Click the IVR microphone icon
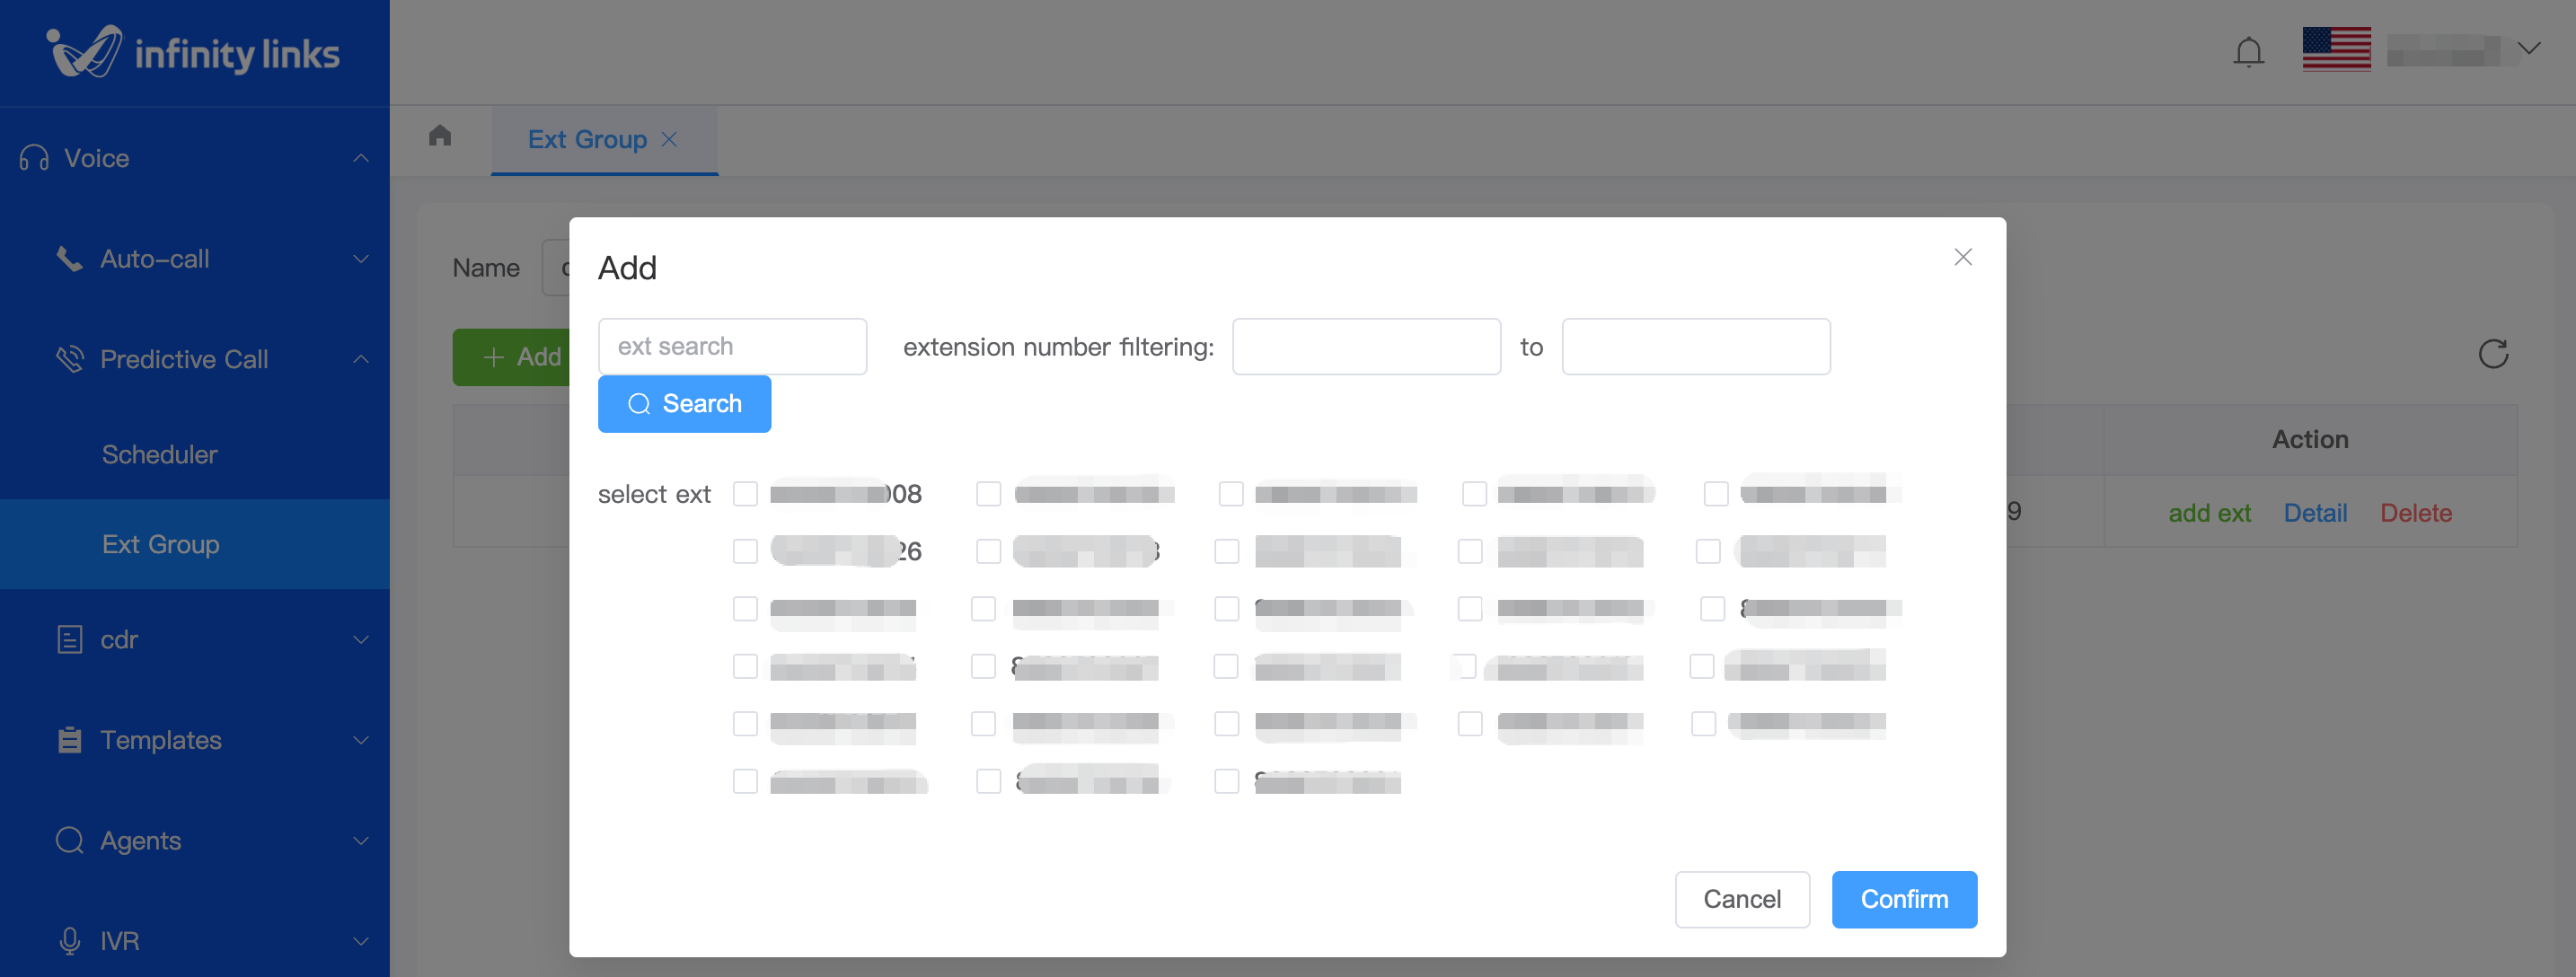2576x977 pixels. click(69, 940)
